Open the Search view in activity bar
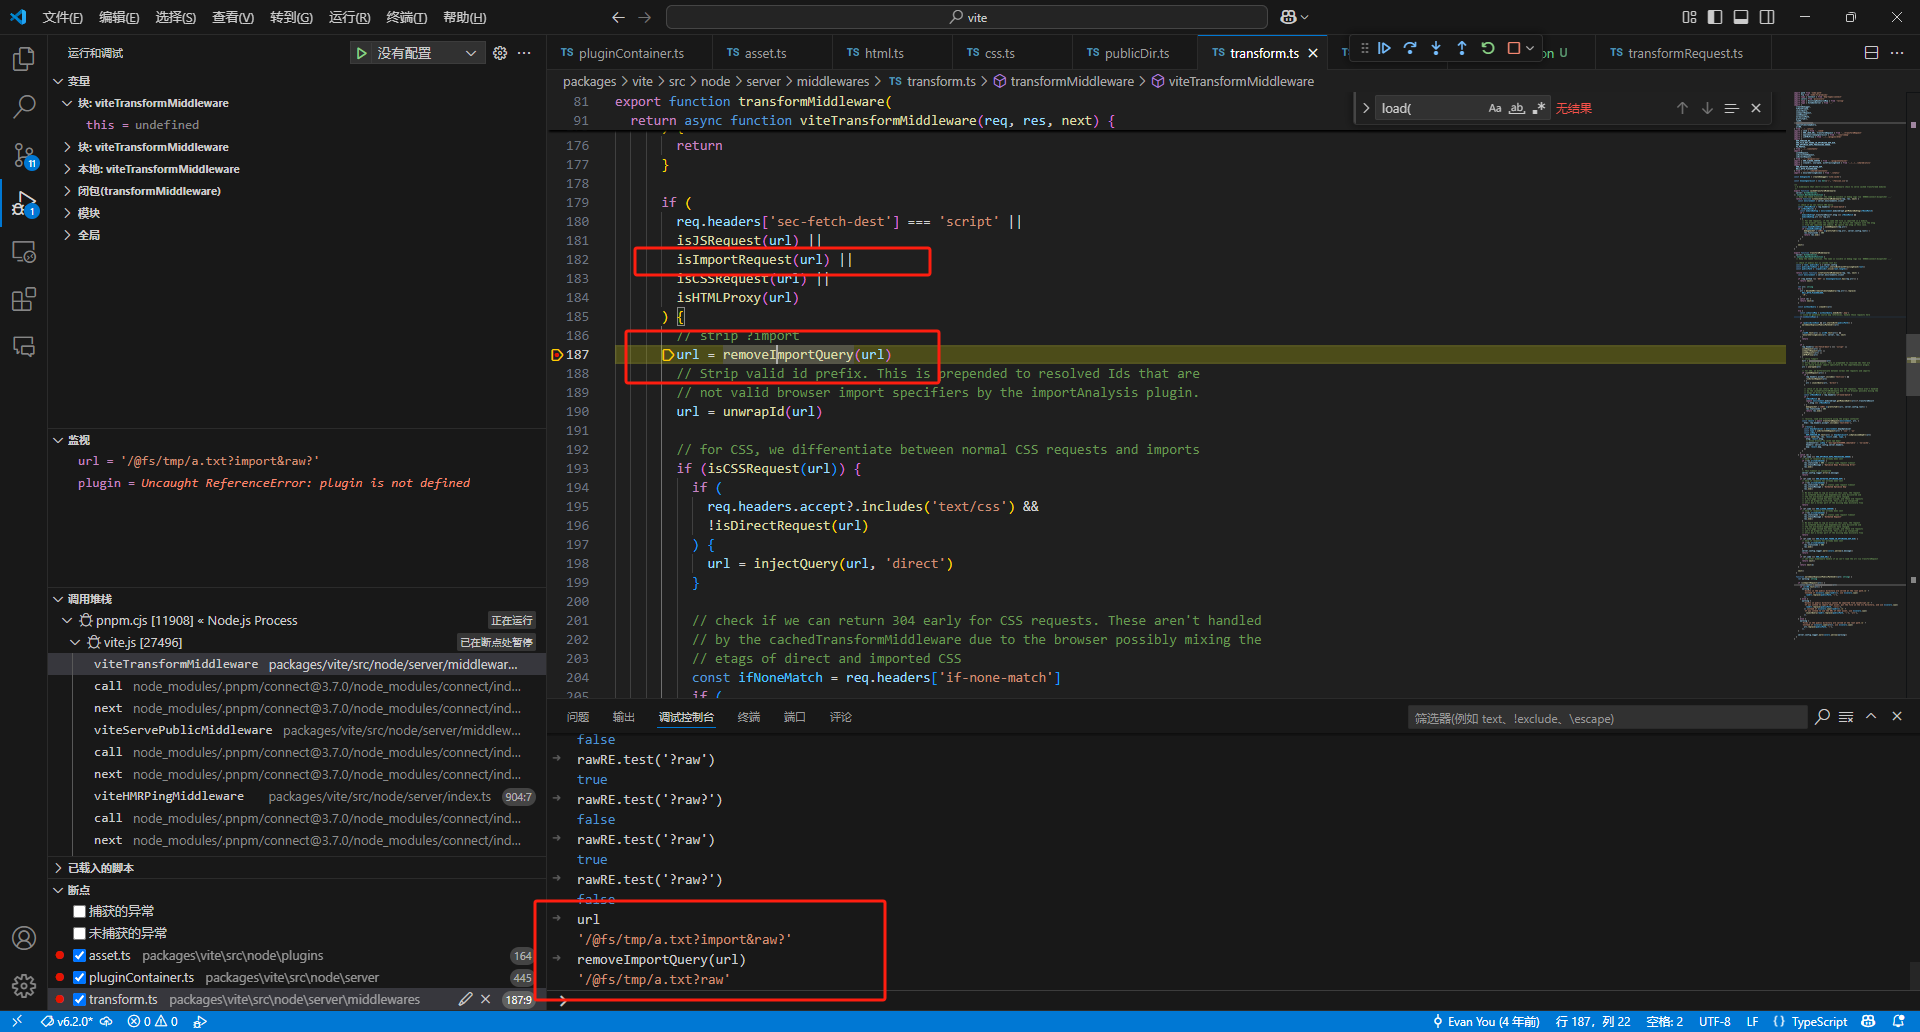This screenshot has width=1920, height=1032. point(24,106)
